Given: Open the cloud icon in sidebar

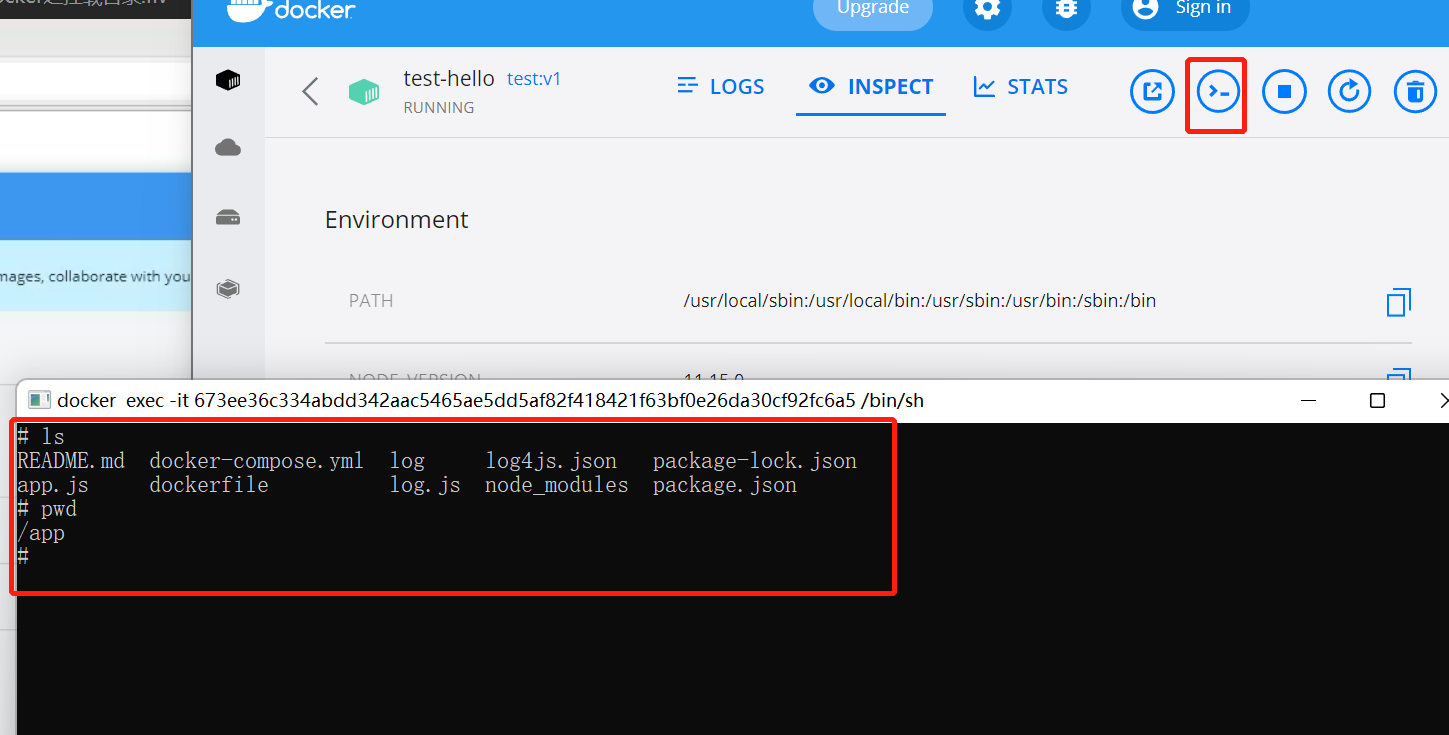Looking at the screenshot, I should coord(228,148).
